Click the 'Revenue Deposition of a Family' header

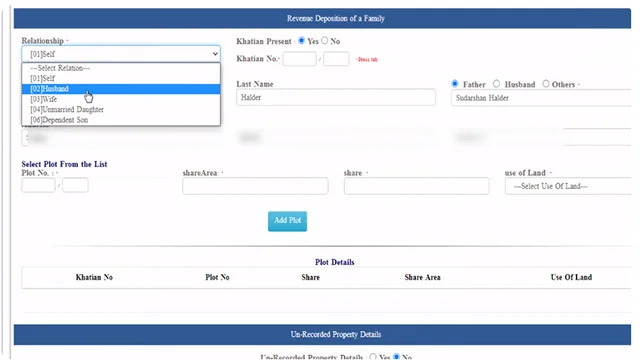coord(322,18)
